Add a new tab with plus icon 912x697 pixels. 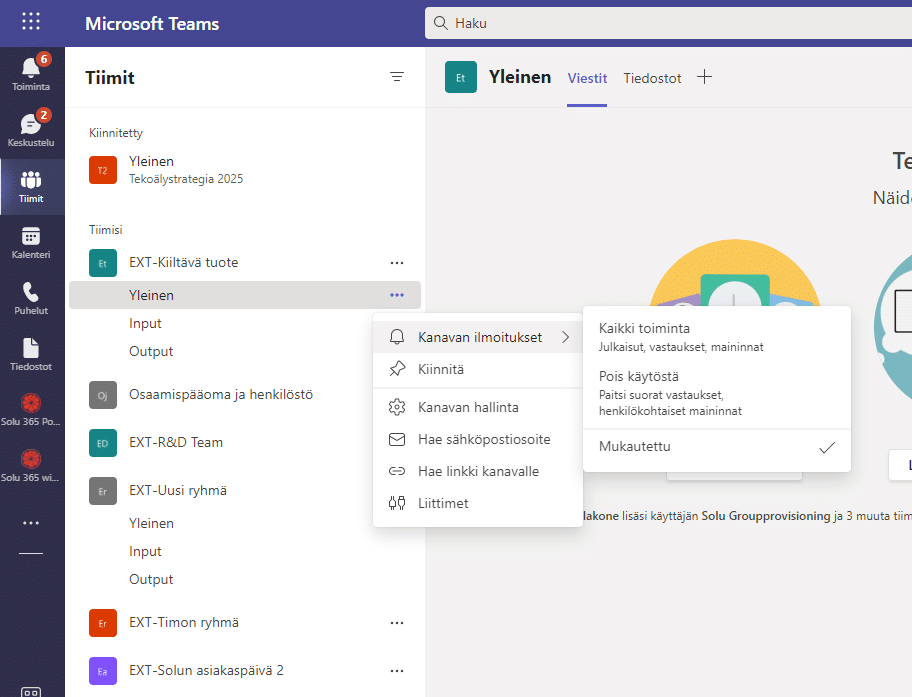pyautogui.click(x=704, y=77)
